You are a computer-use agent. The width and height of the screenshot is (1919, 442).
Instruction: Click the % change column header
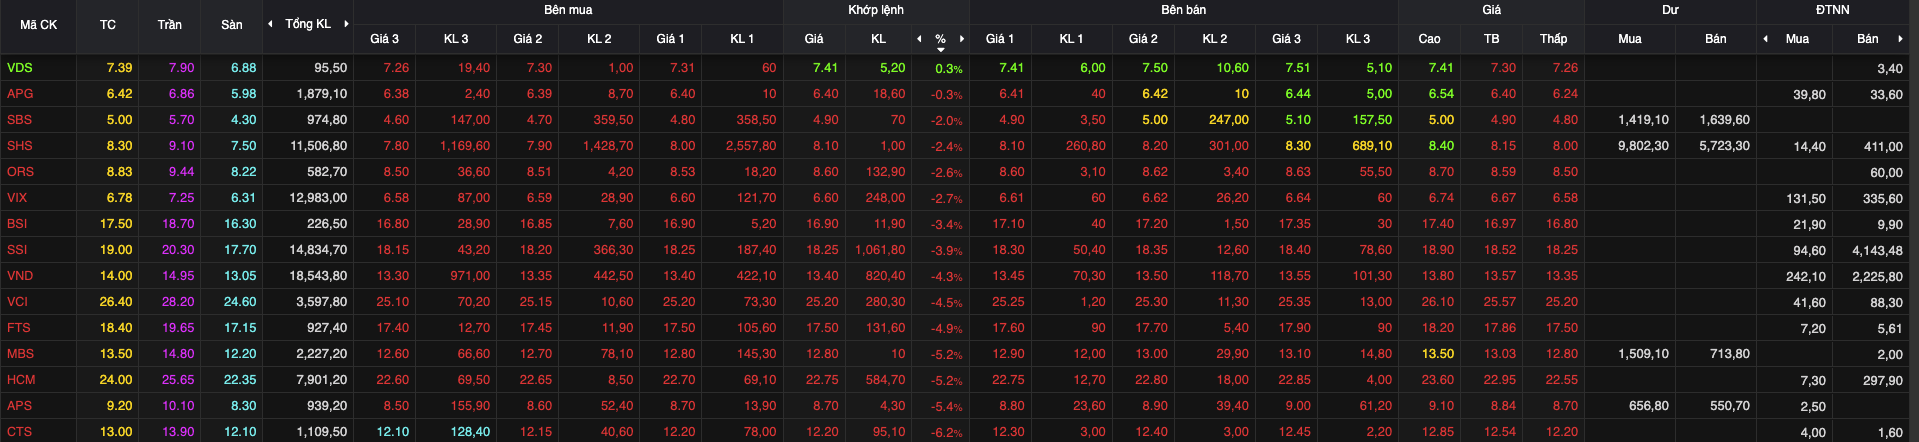point(940,39)
